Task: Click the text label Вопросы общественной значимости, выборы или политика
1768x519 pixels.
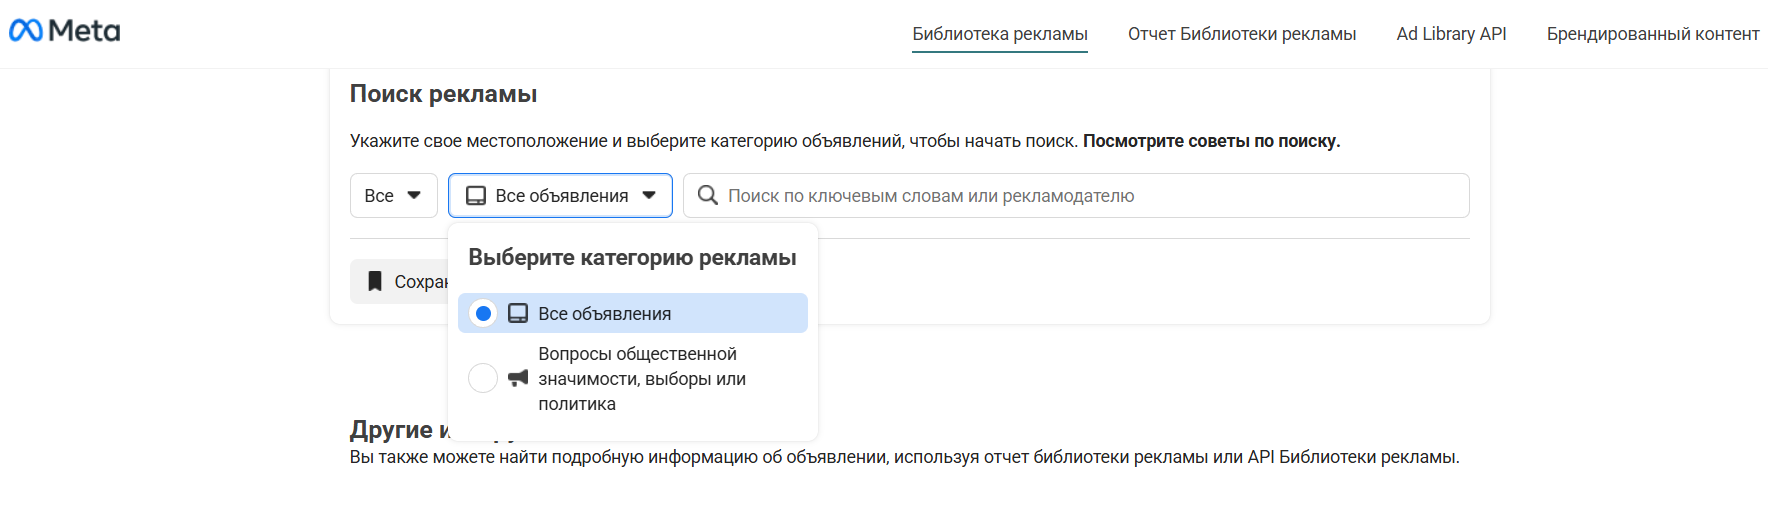Action: pyautogui.click(x=642, y=379)
